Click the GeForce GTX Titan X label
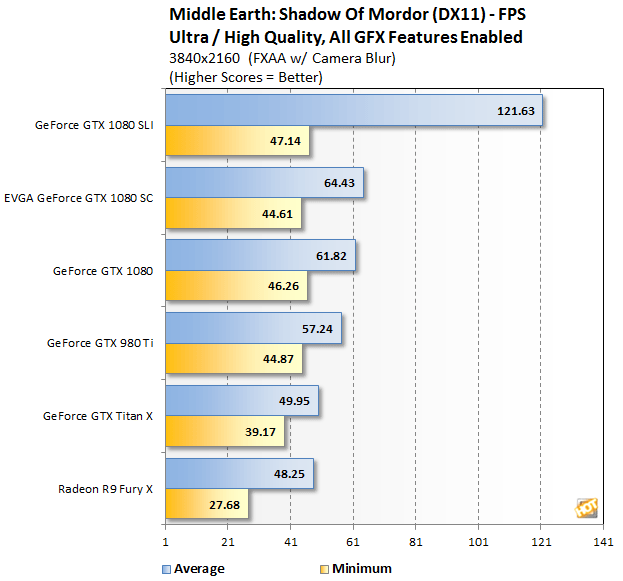The image size is (623, 581). (x=98, y=416)
